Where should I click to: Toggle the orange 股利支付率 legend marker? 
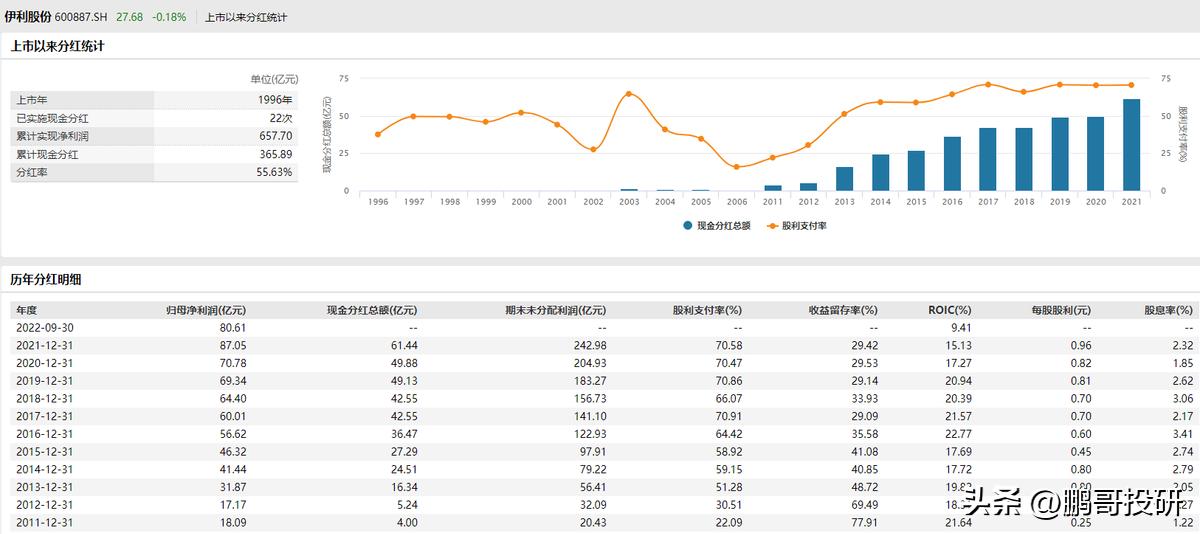click(772, 226)
